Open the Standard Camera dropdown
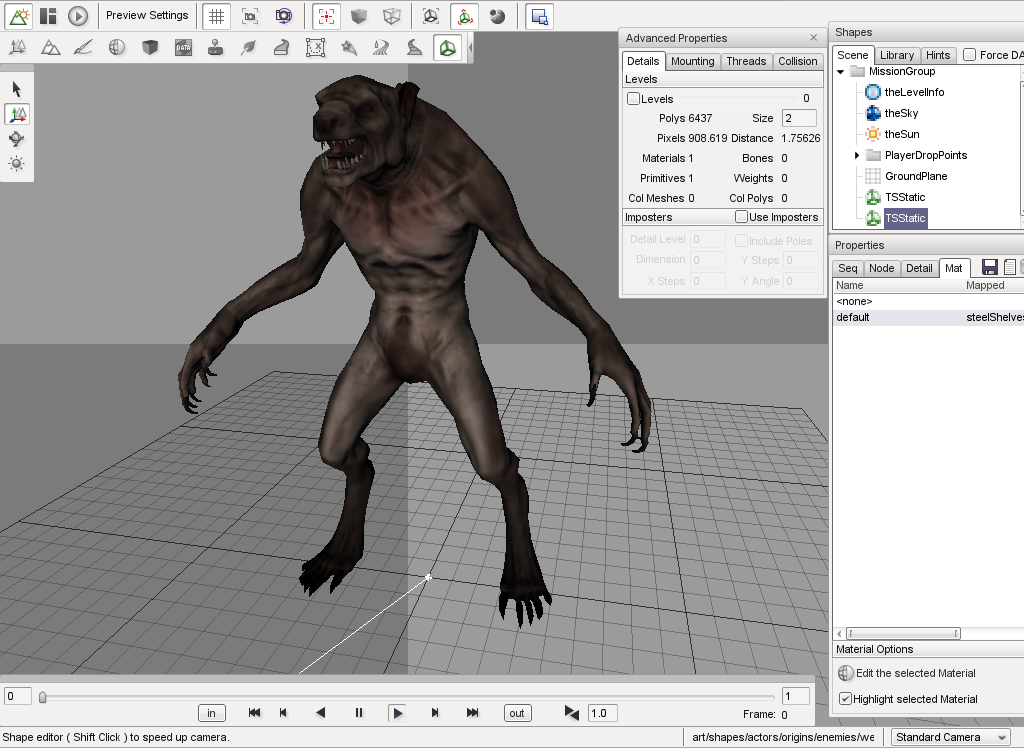The height and width of the screenshot is (748, 1024). pyautogui.click(x=950, y=737)
